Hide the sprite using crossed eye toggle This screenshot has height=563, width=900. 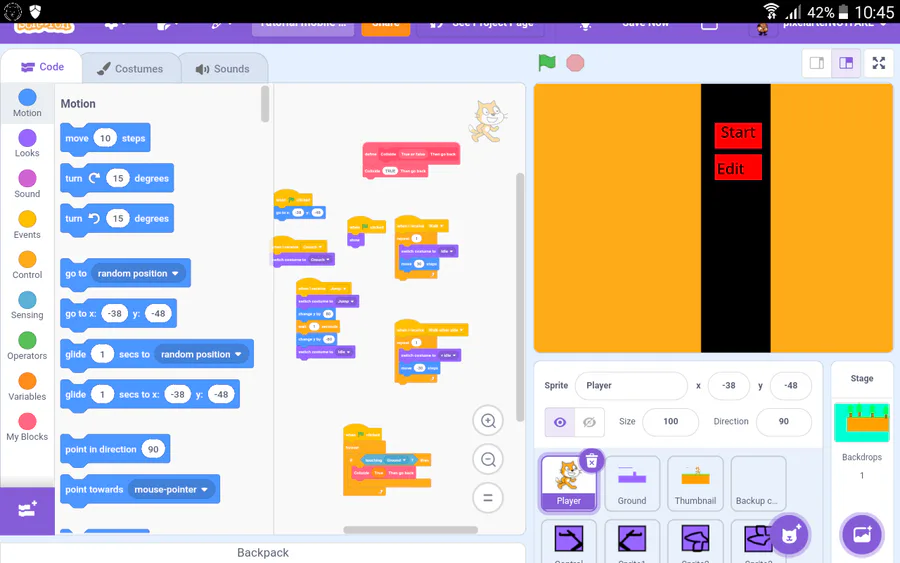pyautogui.click(x=589, y=422)
